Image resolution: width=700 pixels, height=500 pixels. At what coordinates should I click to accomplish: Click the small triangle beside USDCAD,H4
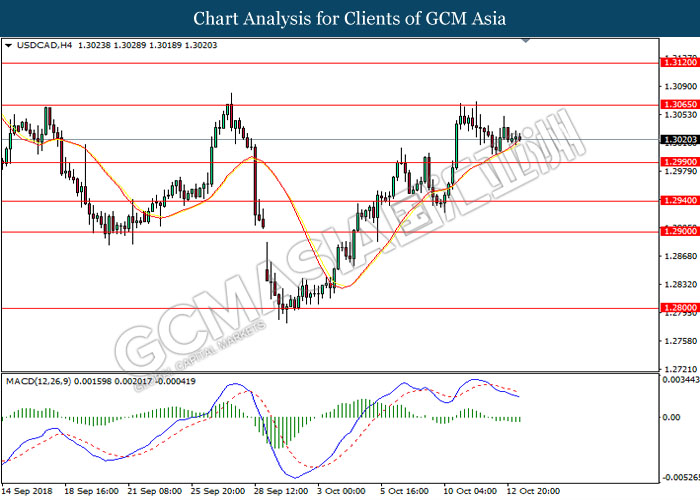(8, 45)
